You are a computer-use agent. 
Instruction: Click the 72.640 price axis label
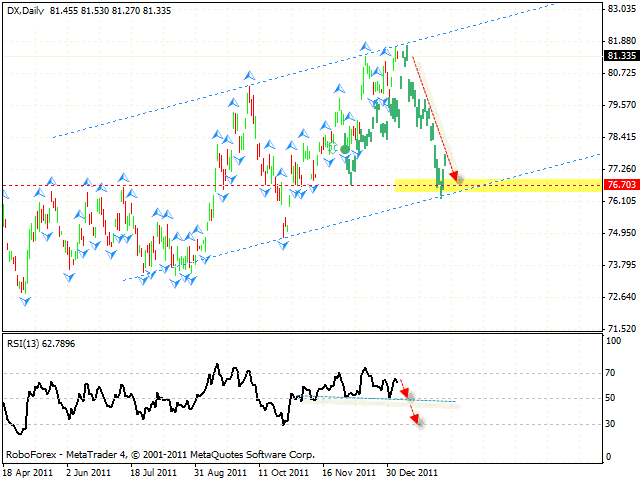pos(621,297)
